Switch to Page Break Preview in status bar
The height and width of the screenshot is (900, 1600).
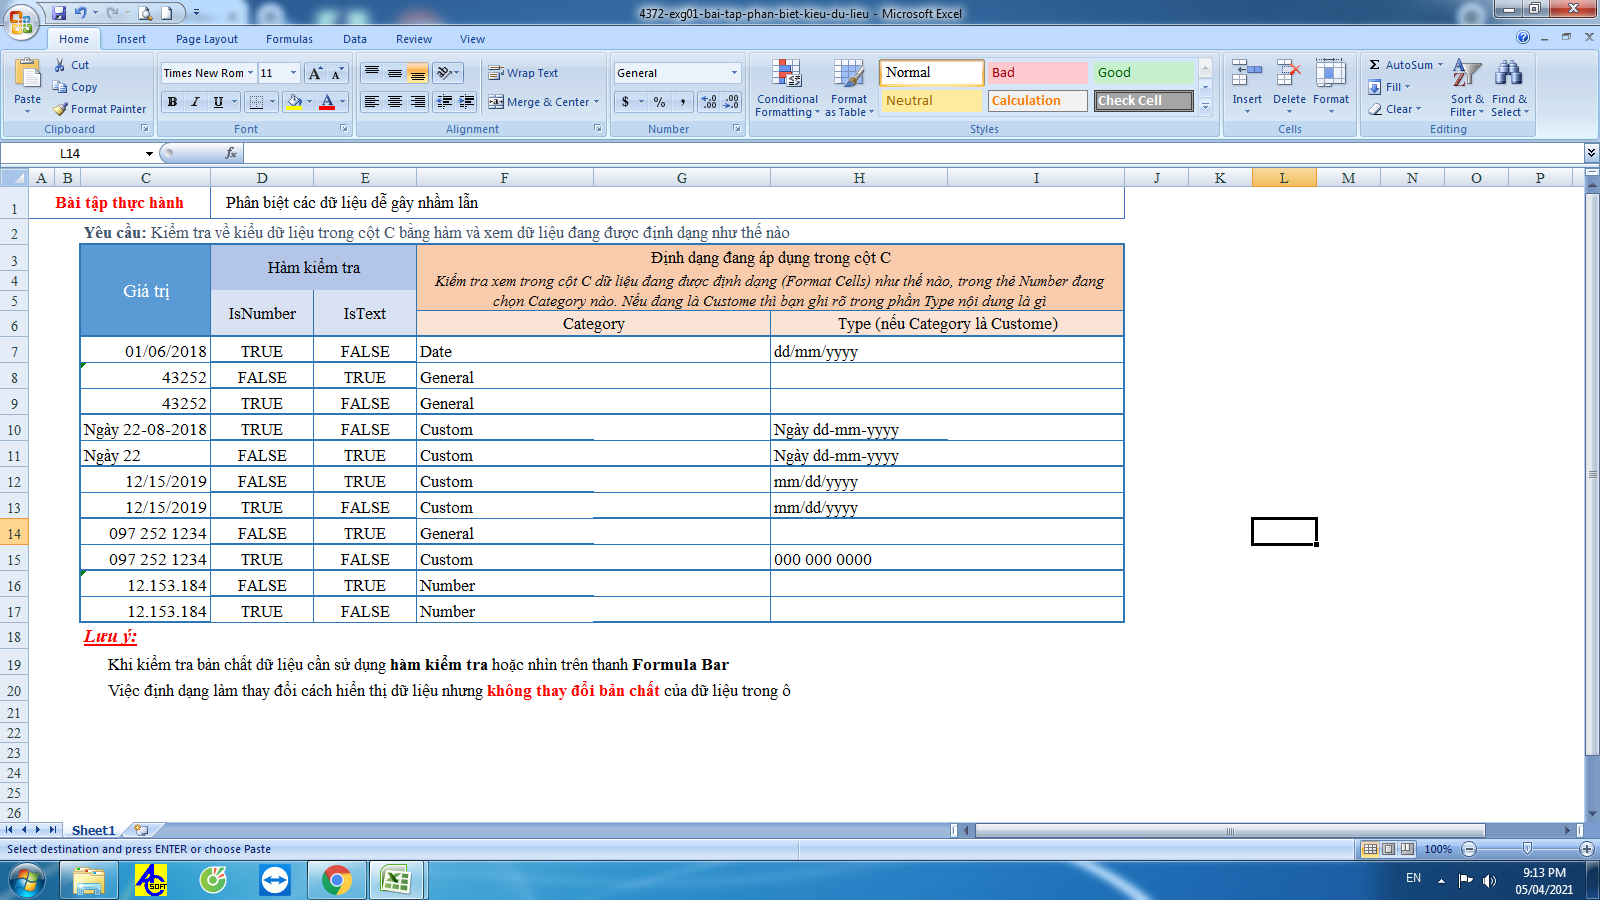coord(1407,849)
